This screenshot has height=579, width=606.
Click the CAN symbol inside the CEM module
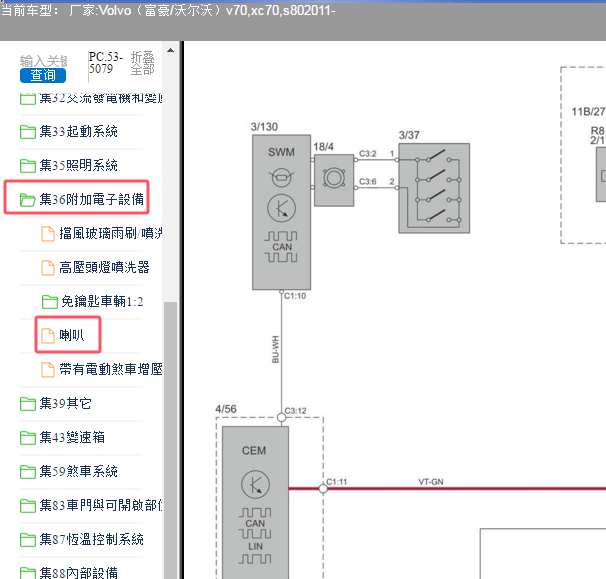255,523
